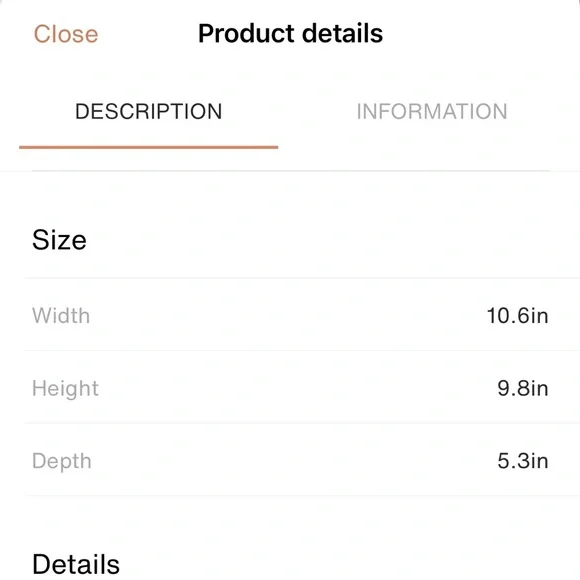The width and height of the screenshot is (580, 580).
Task: Select the Size section heading
Action: 59,240
